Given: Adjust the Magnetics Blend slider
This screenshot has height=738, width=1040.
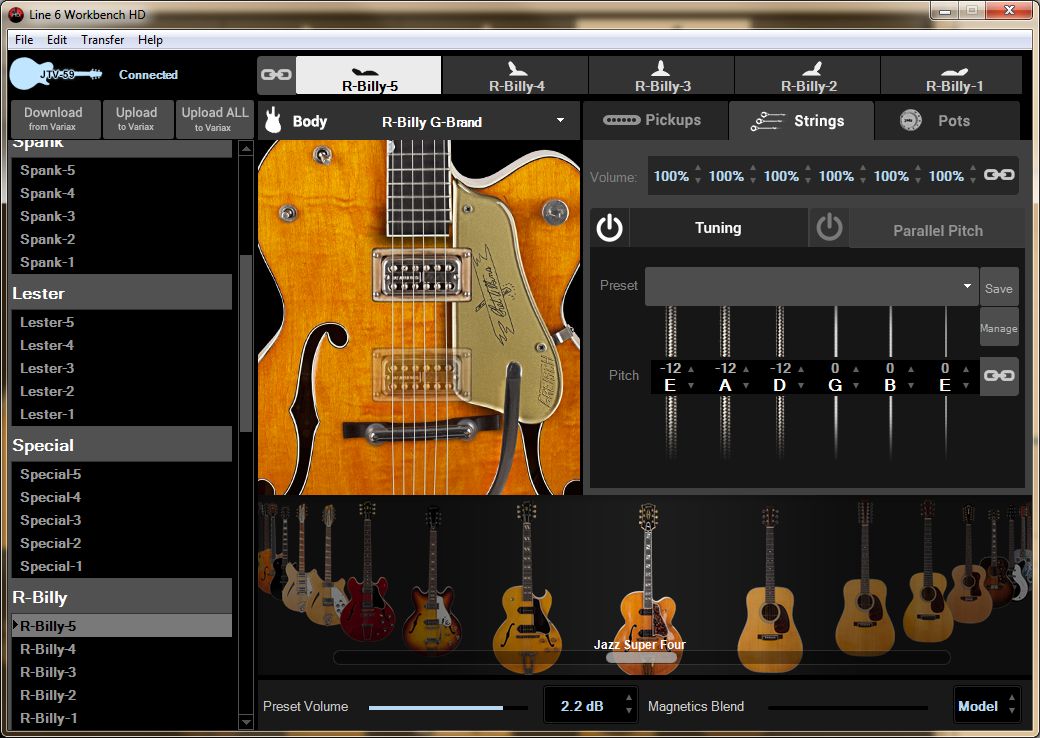Looking at the screenshot, I should [x=848, y=707].
